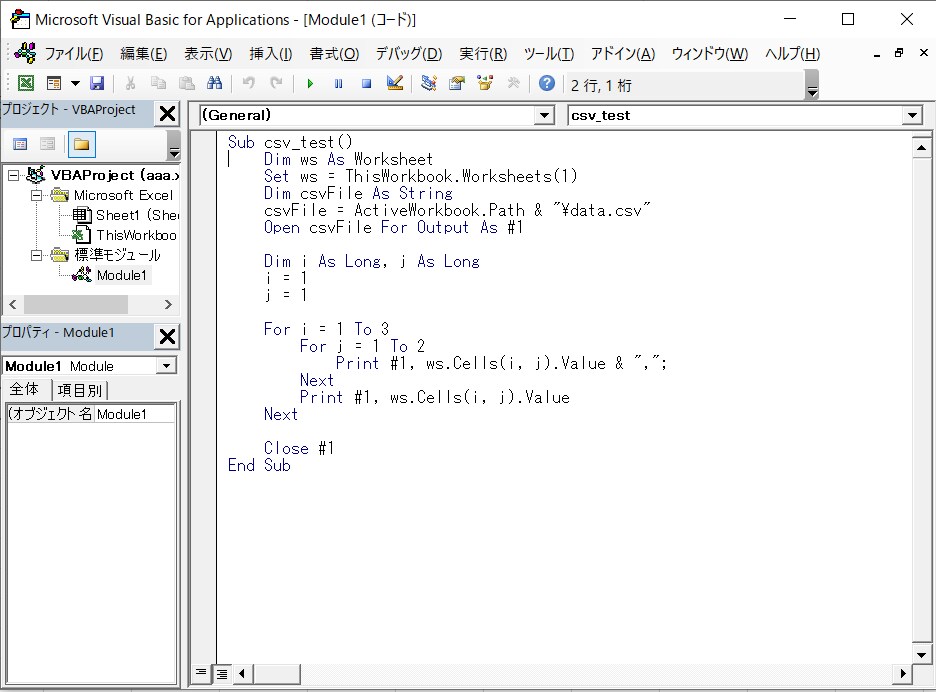
Task: Click the project tree scroll right arrow
Action: [x=168, y=305]
